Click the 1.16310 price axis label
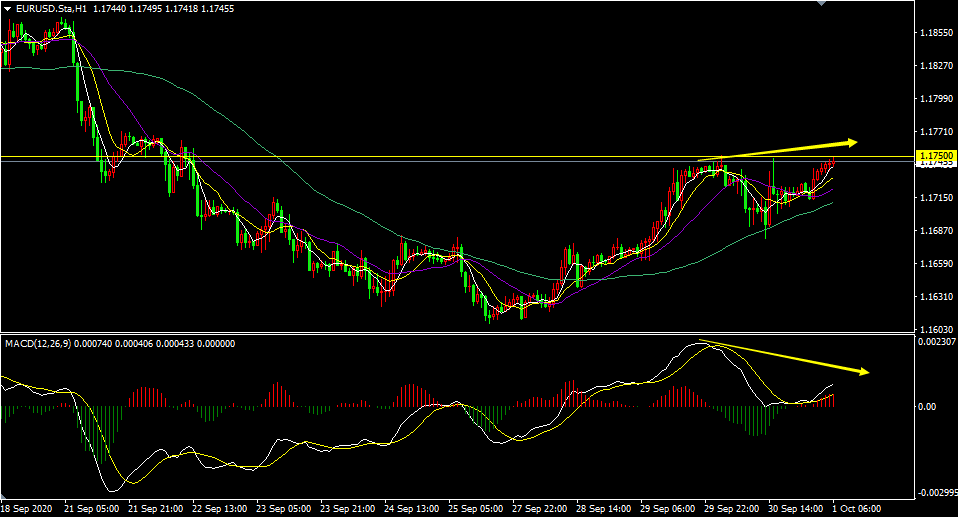Screen dimensions: 958x517 (x=937, y=296)
